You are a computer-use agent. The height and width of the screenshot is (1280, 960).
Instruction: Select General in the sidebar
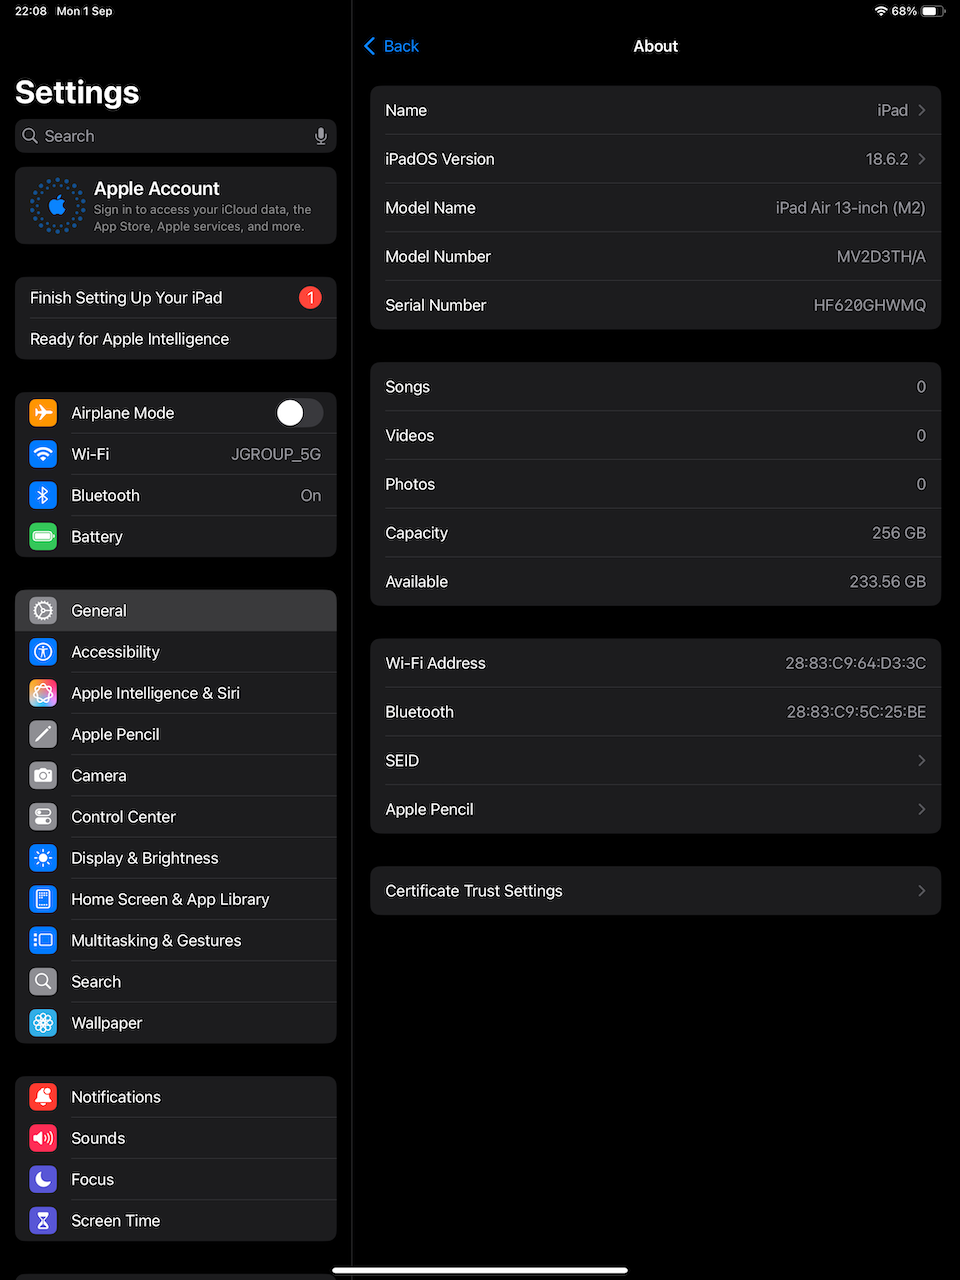coord(176,611)
